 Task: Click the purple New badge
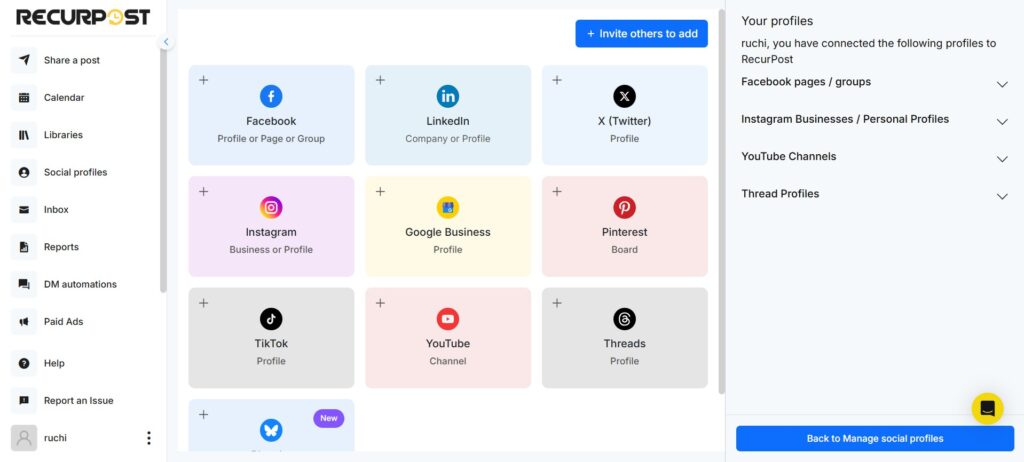(x=328, y=418)
